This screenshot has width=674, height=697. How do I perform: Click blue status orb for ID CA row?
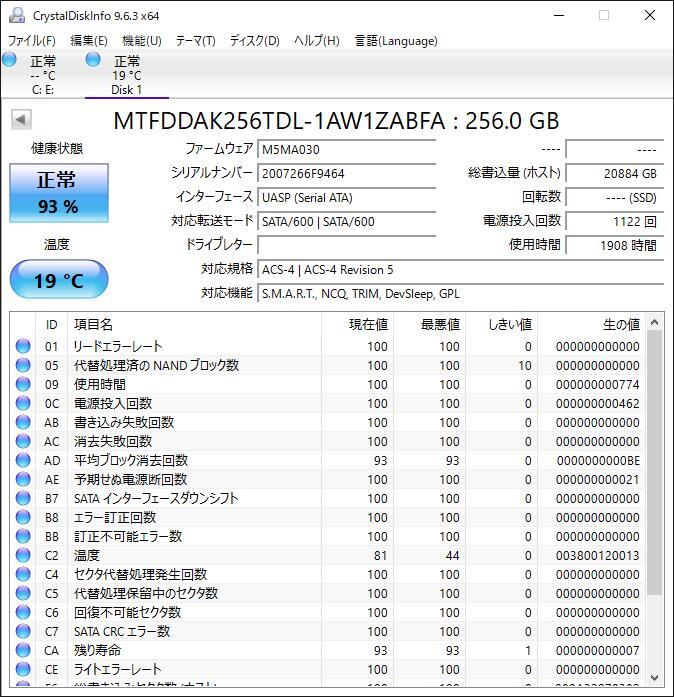click(23, 650)
